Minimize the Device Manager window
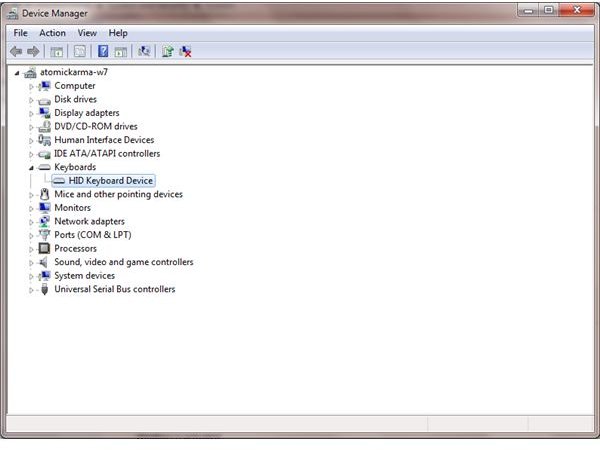The height and width of the screenshot is (450, 600). [528, 10]
